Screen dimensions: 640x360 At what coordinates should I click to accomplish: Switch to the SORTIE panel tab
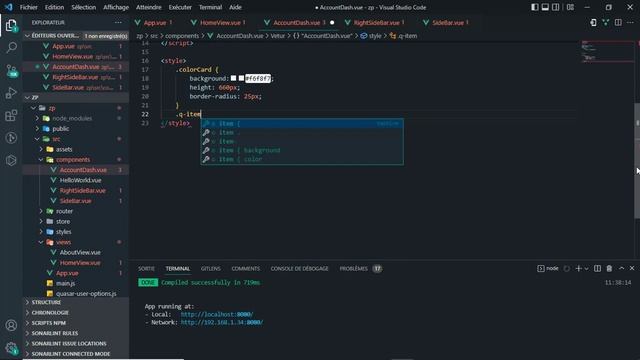pyautogui.click(x=146, y=269)
